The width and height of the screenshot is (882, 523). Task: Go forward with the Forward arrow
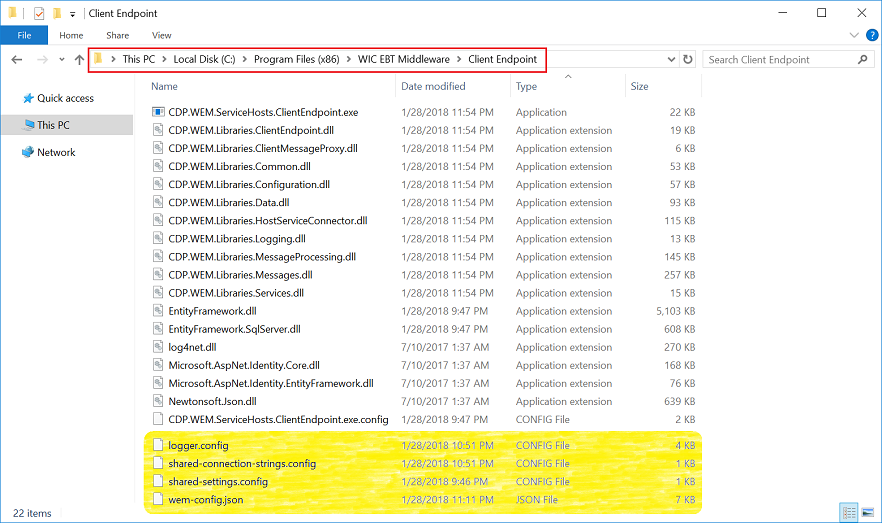42,60
